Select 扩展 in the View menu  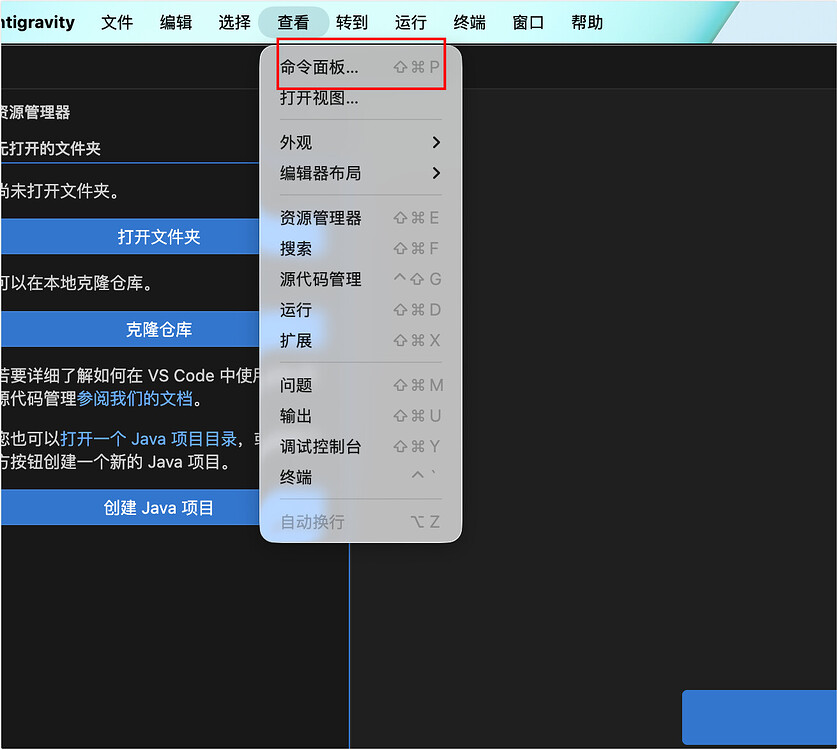pyautogui.click(x=361, y=341)
